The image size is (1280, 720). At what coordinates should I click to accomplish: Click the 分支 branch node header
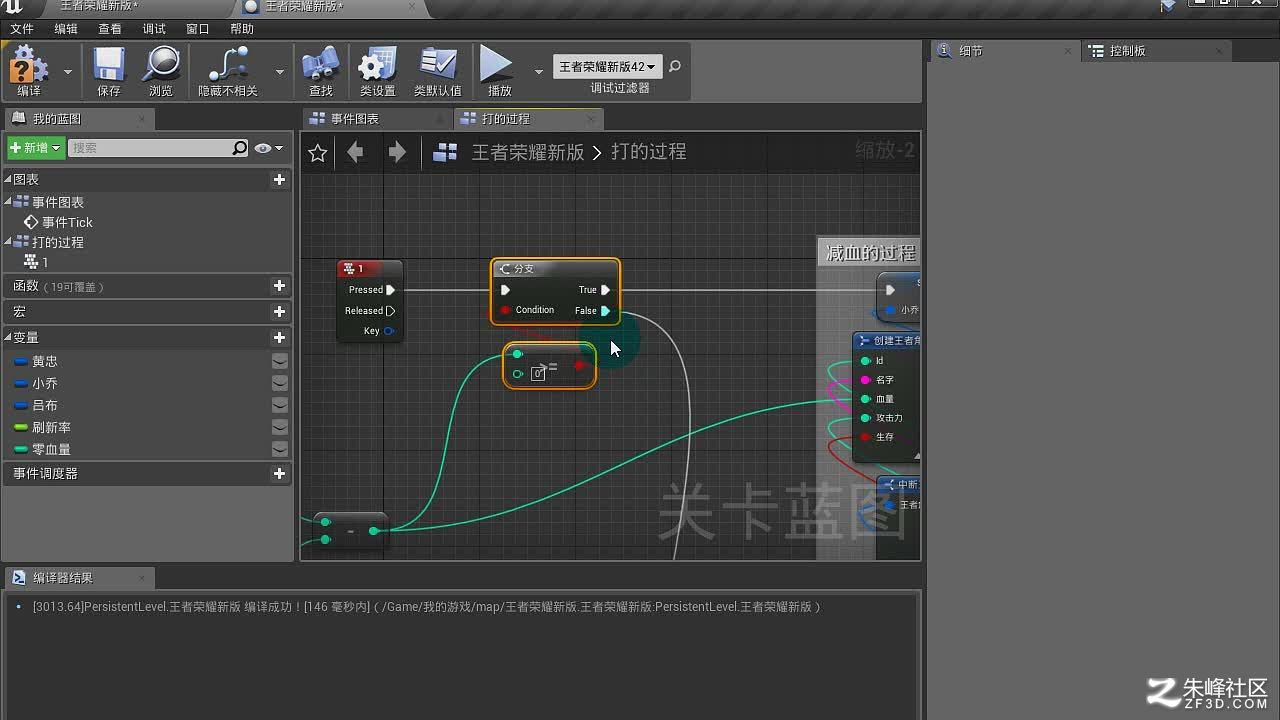[555, 269]
